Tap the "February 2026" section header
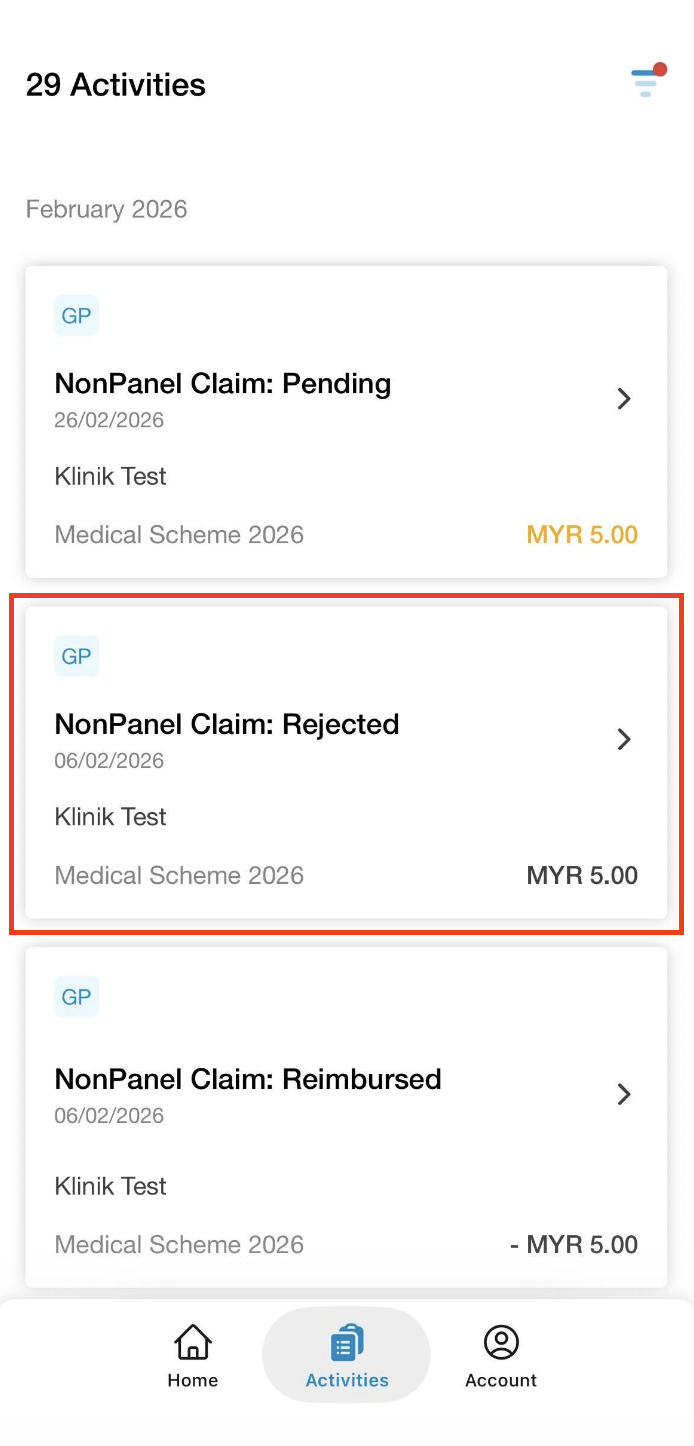The image size is (694, 1446). [107, 209]
